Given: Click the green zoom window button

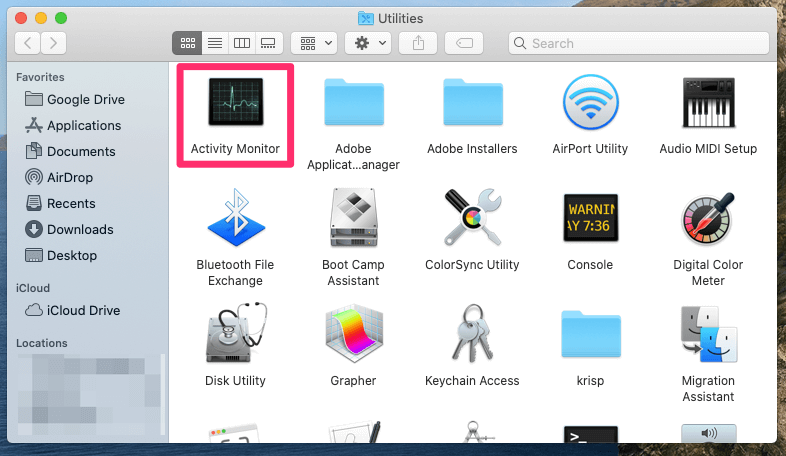Looking at the screenshot, I should (61, 18).
